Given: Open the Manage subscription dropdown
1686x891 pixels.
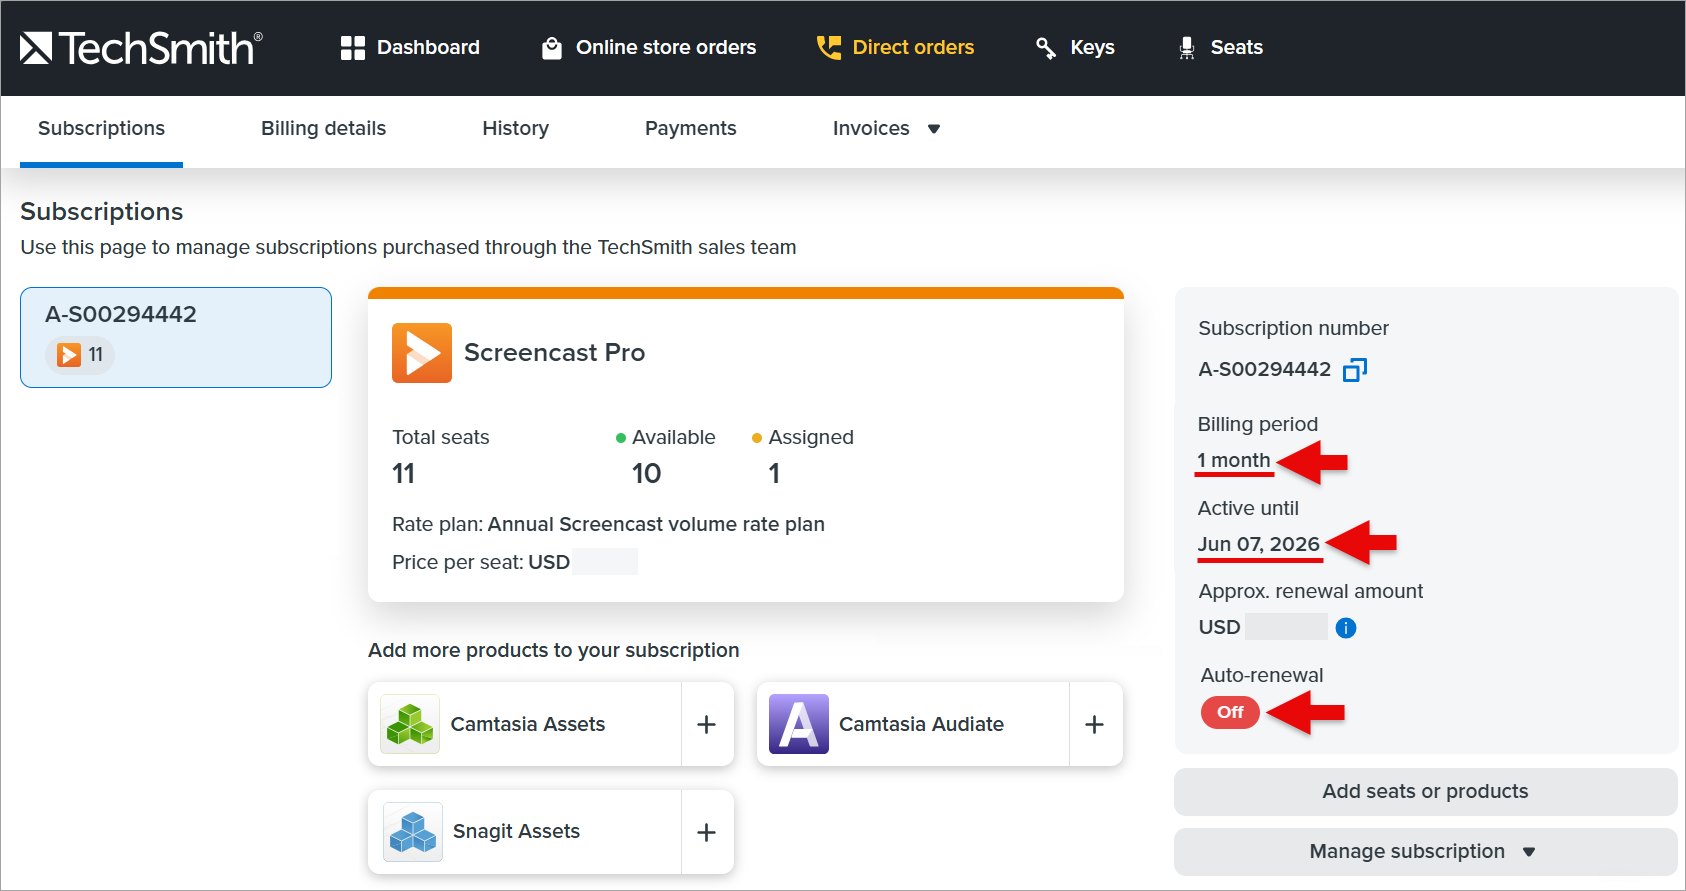Looking at the screenshot, I should pos(1425,852).
